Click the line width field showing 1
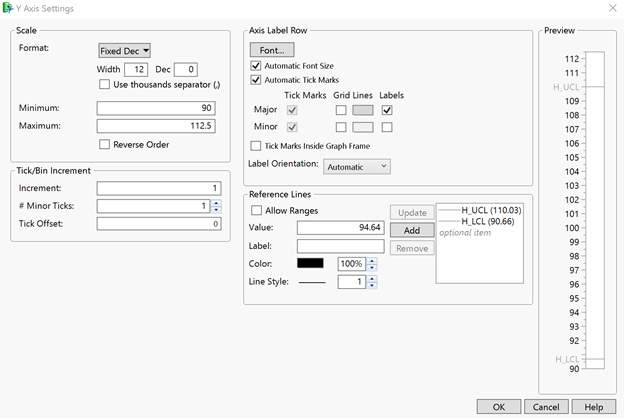This screenshot has height=418, width=624. [x=352, y=282]
